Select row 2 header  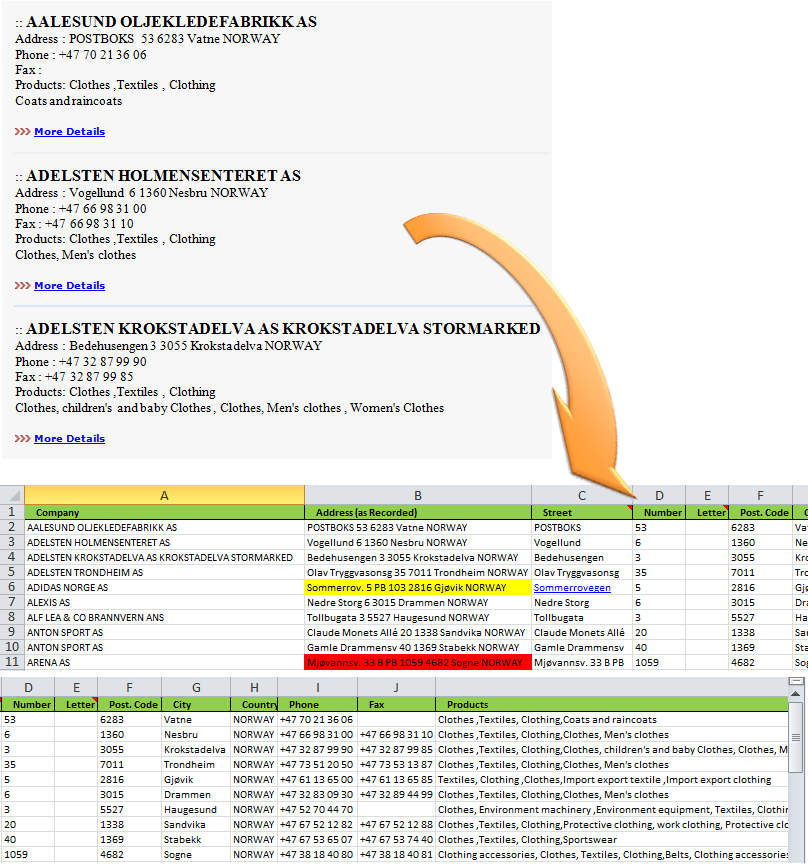(x=12, y=527)
